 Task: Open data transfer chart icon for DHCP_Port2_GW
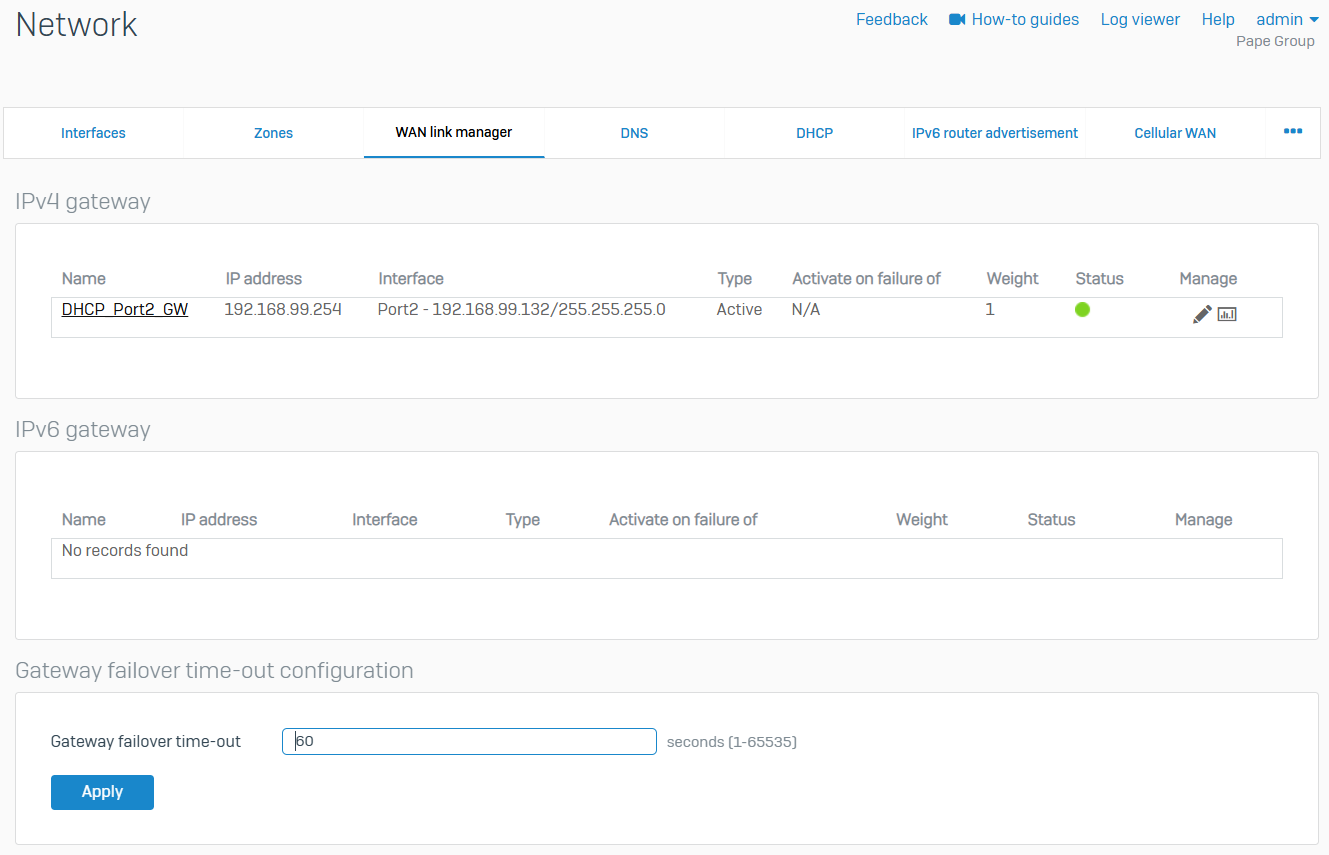click(x=1227, y=314)
